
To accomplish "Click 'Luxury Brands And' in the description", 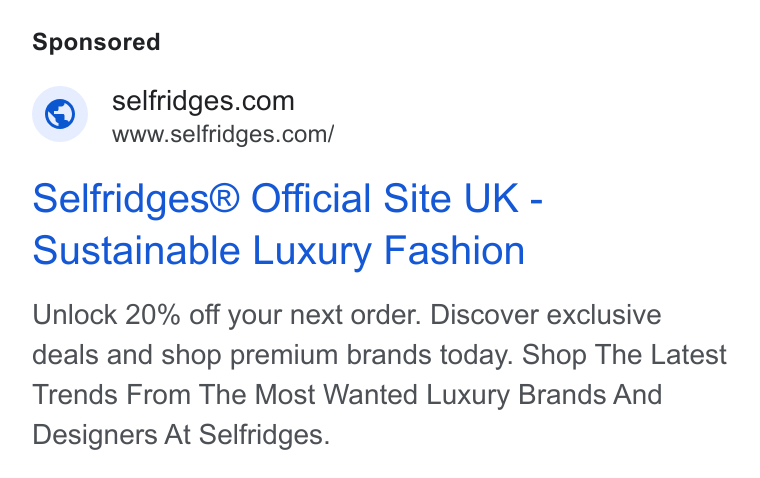I will 544,394.
